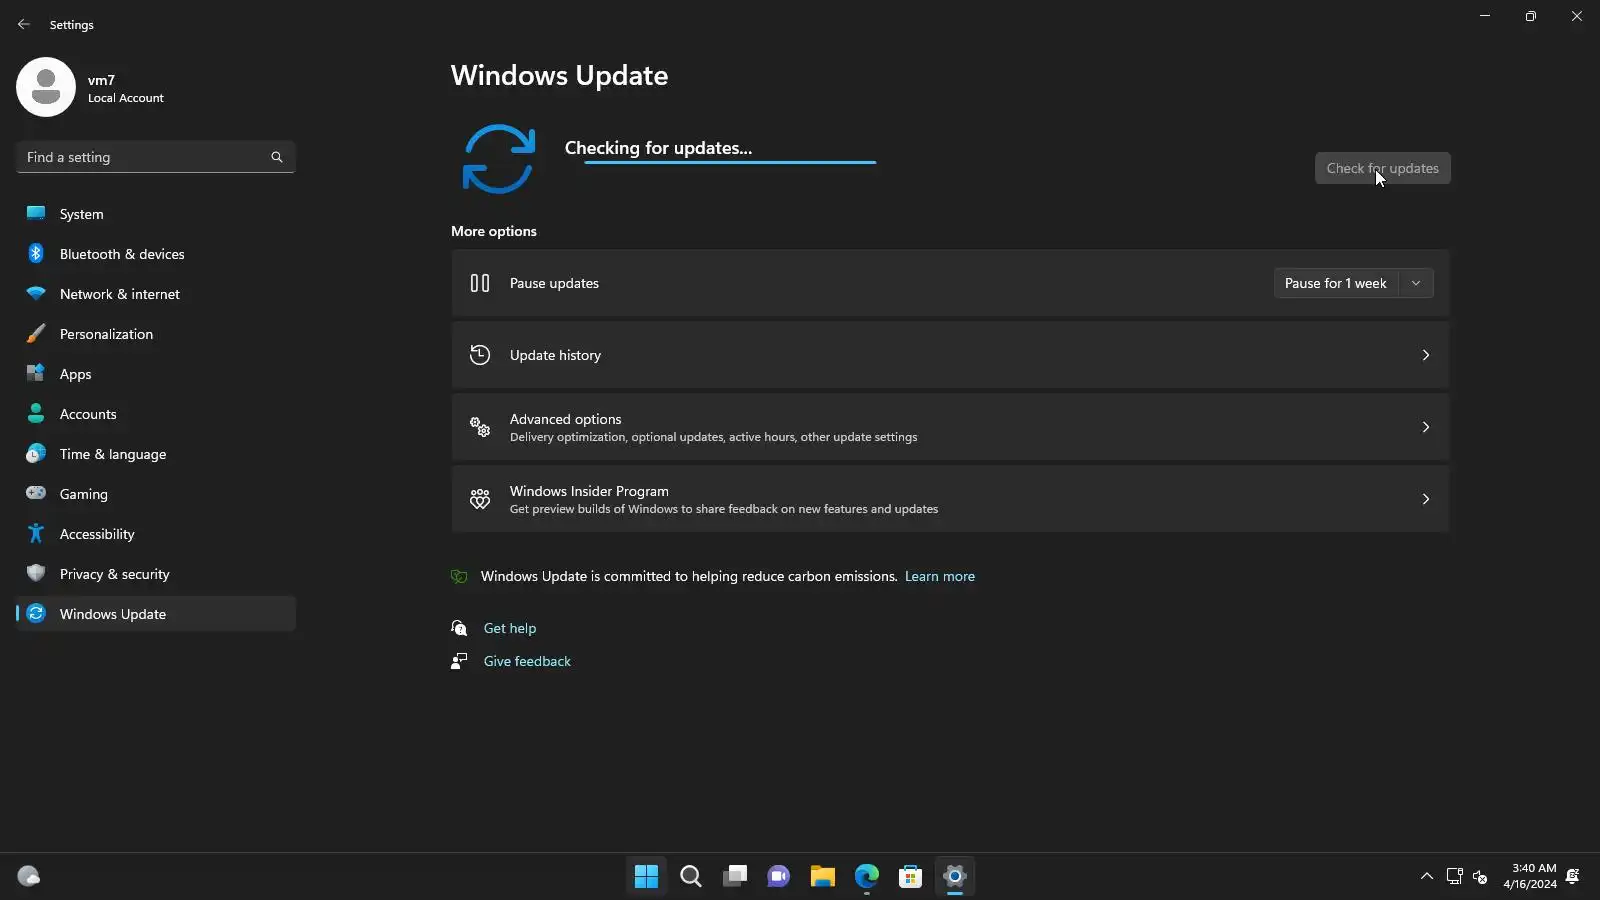Open the Chat app from the taskbar
This screenshot has height=900, width=1600.
779,876
